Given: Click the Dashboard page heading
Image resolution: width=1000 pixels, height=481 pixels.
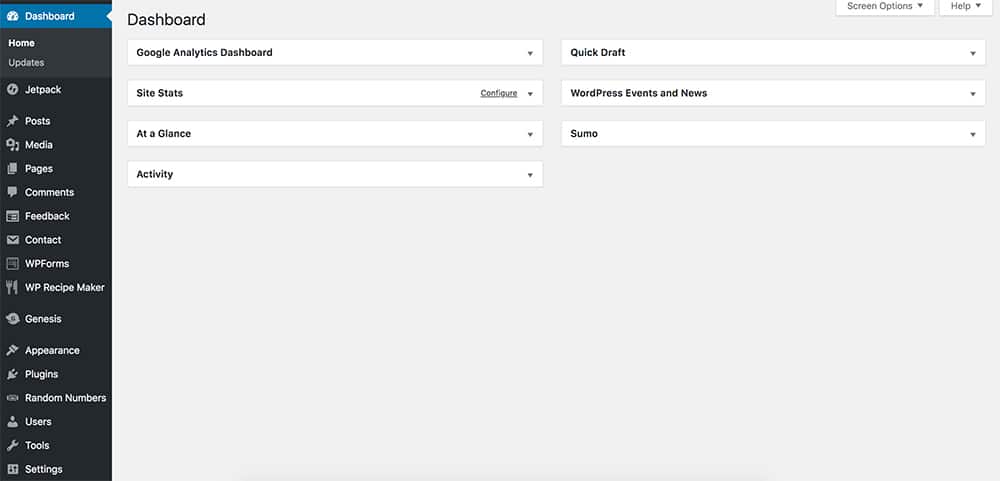Looking at the screenshot, I should click(x=166, y=20).
